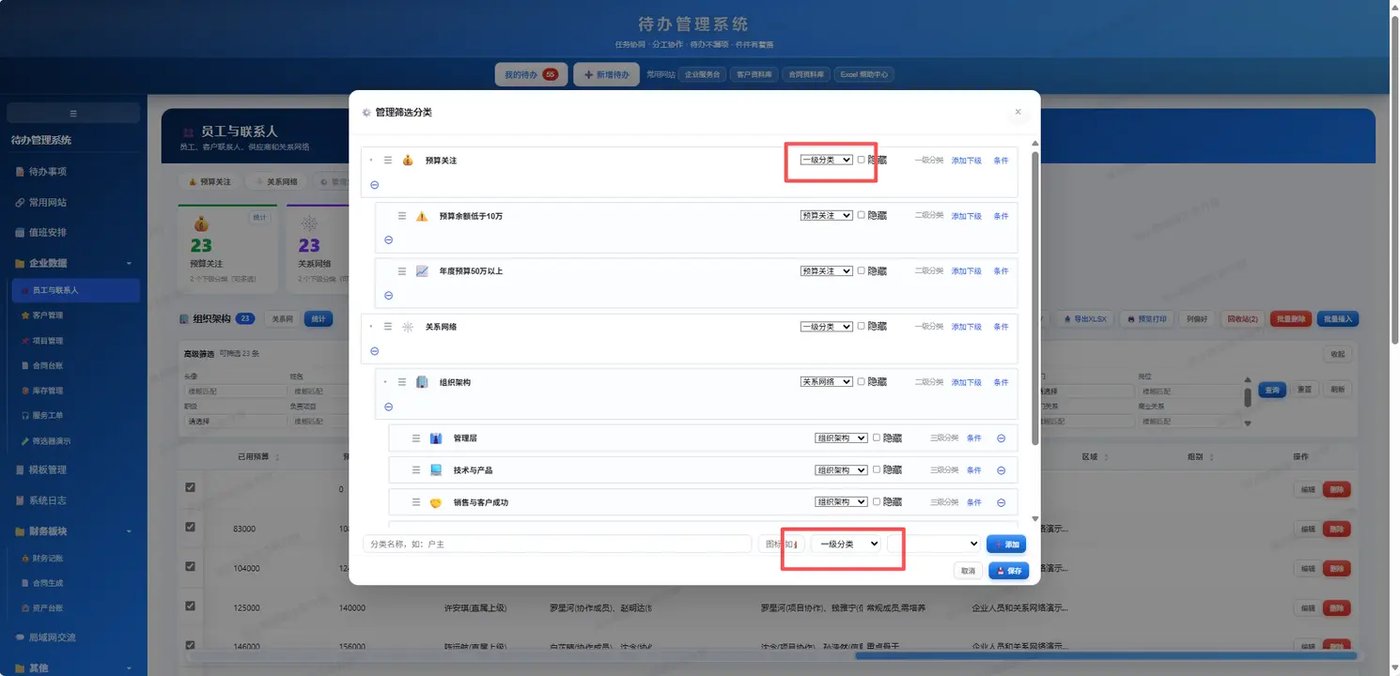Click 添加下级 link on 预算关注 row
Image resolution: width=1400 pixels, height=676 pixels.
tap(966, 160)
